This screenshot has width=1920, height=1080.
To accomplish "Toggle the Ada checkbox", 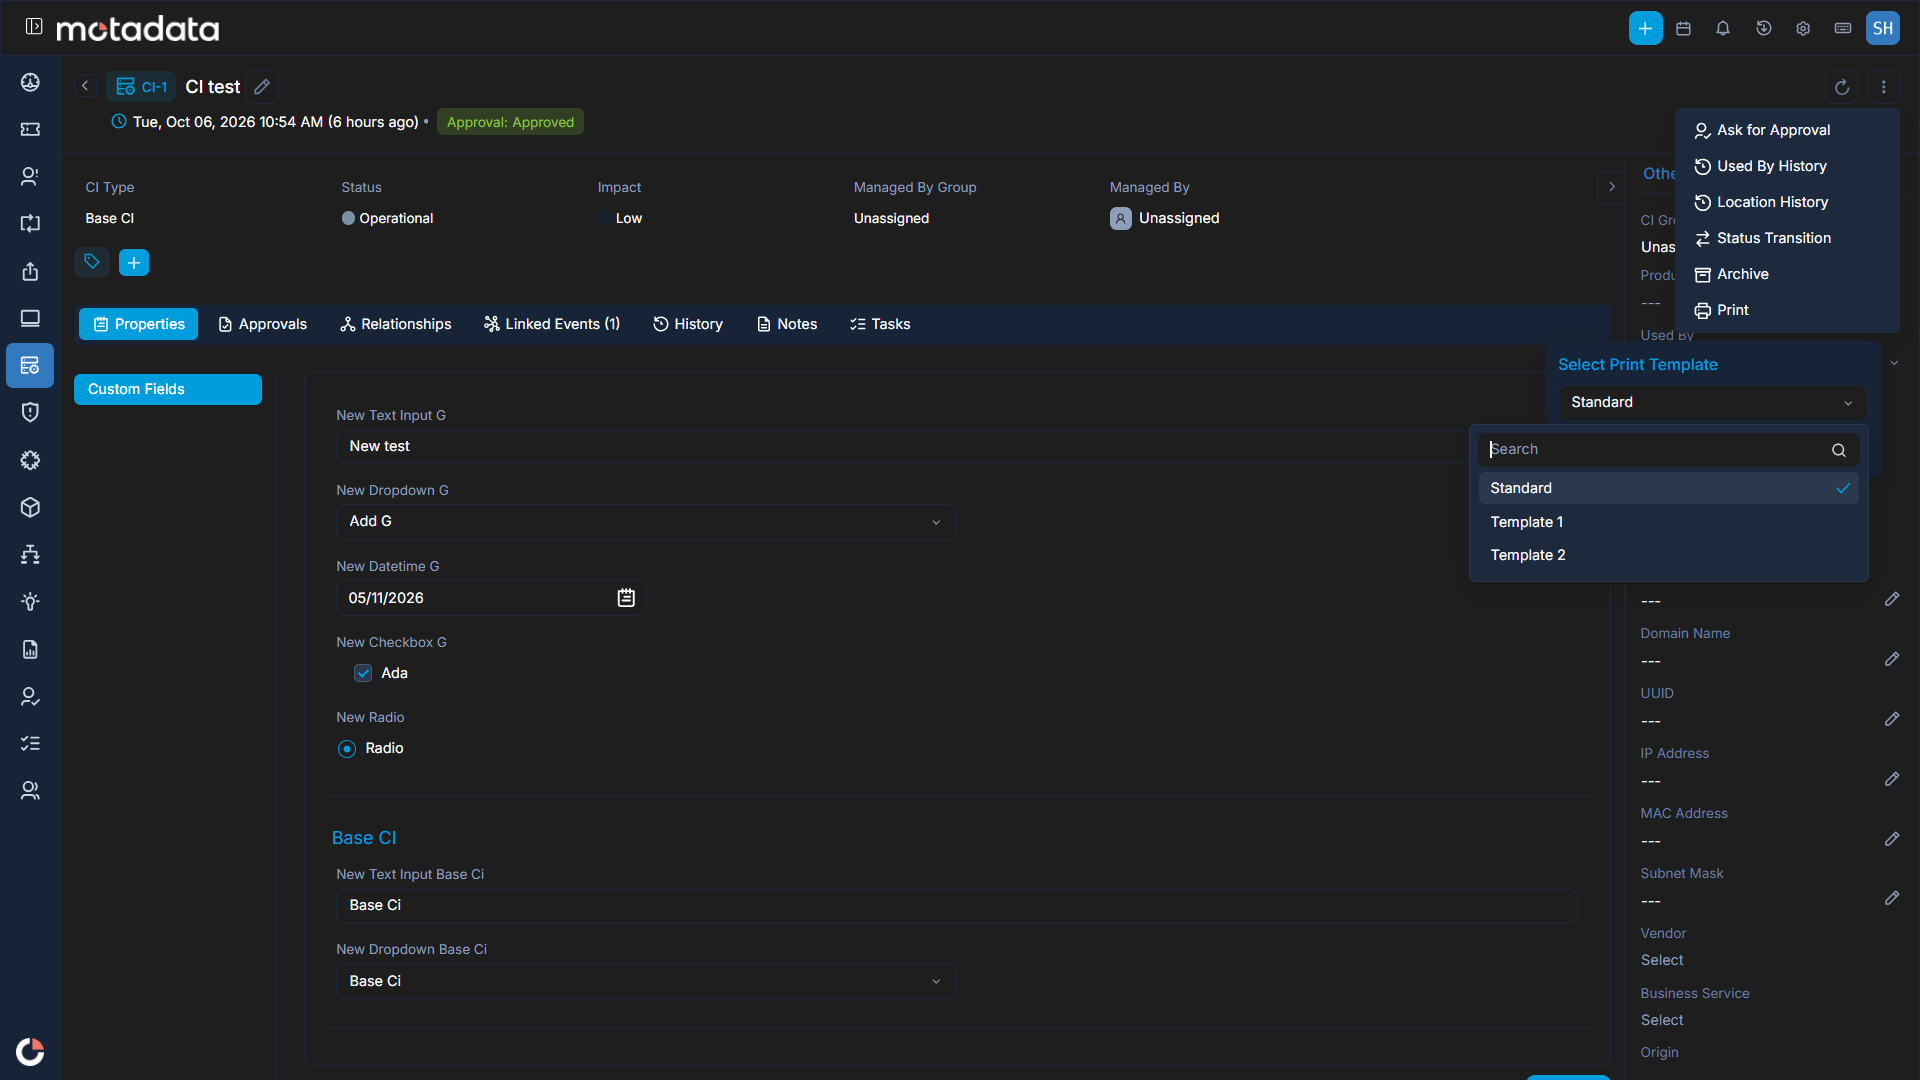I will (363, 673).
